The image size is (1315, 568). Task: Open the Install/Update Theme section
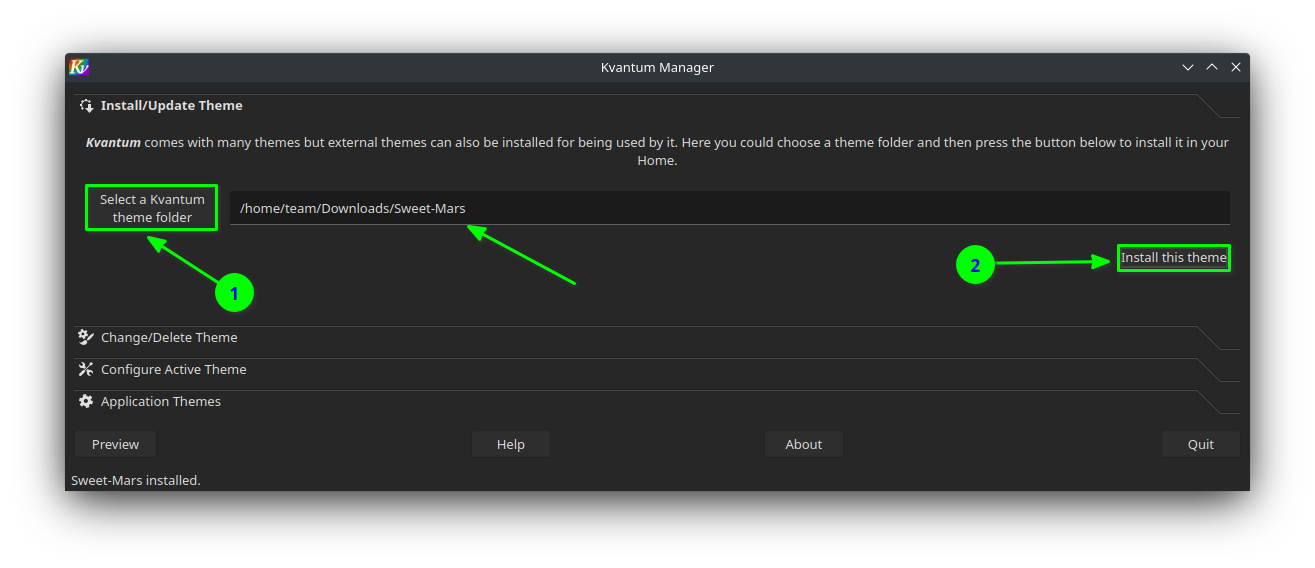(x=657, y=105)
